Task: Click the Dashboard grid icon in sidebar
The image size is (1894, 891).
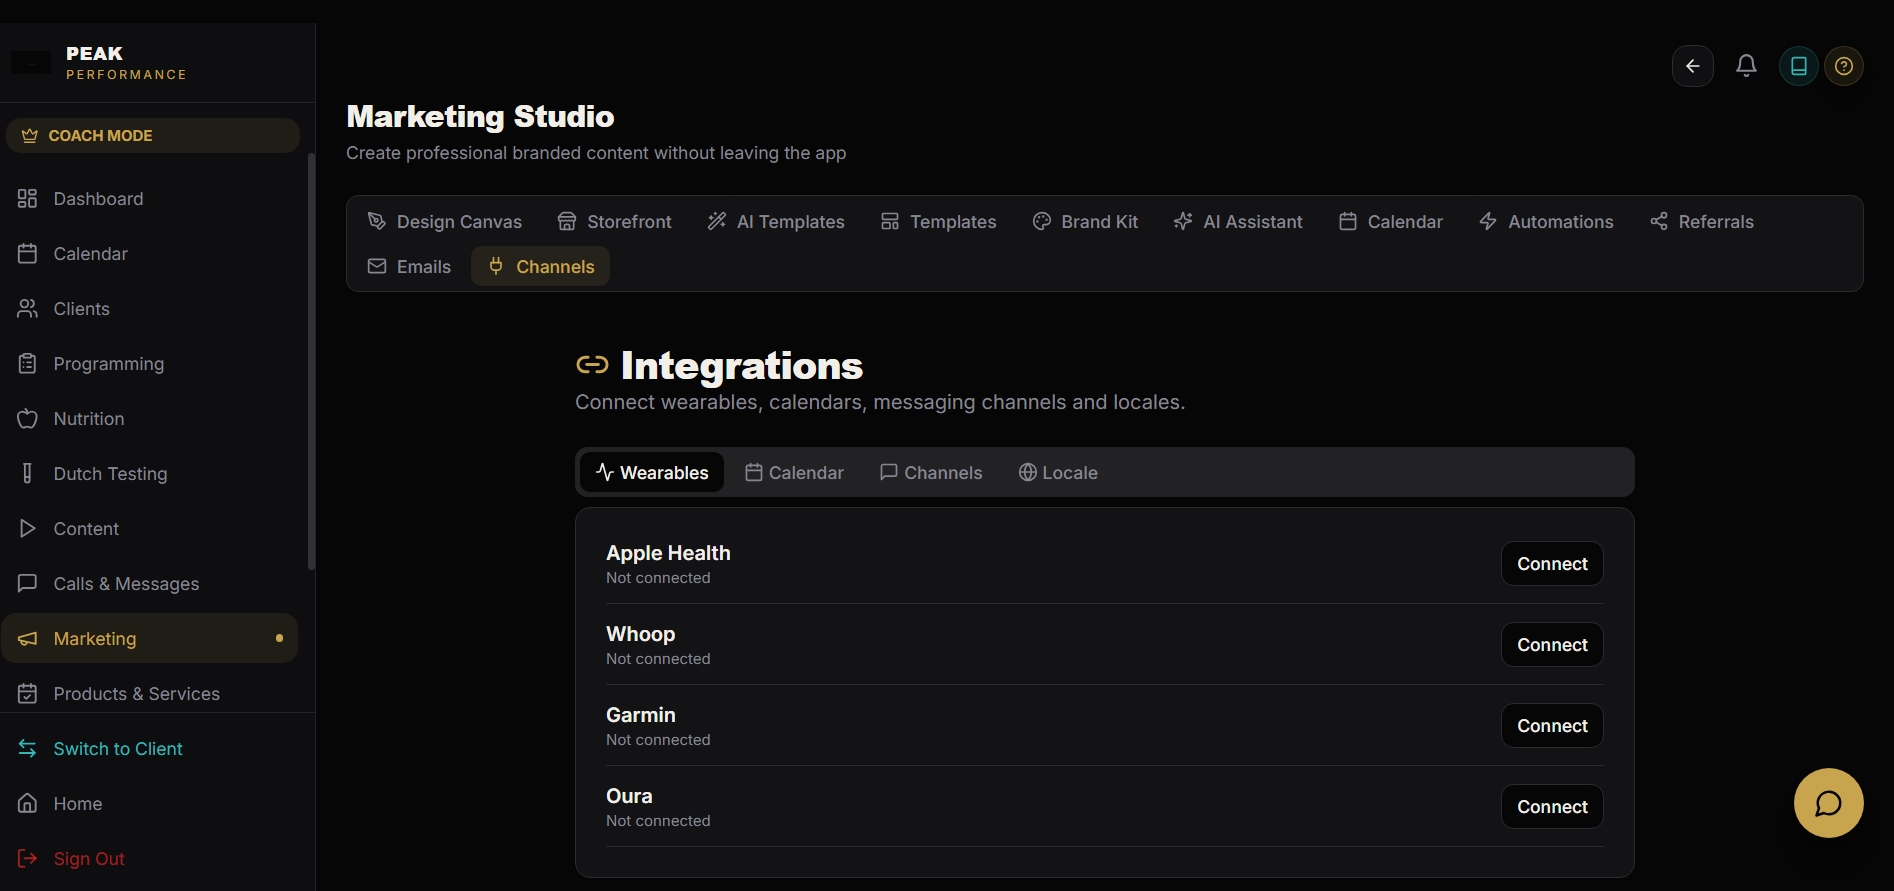Action: [28, 199]
